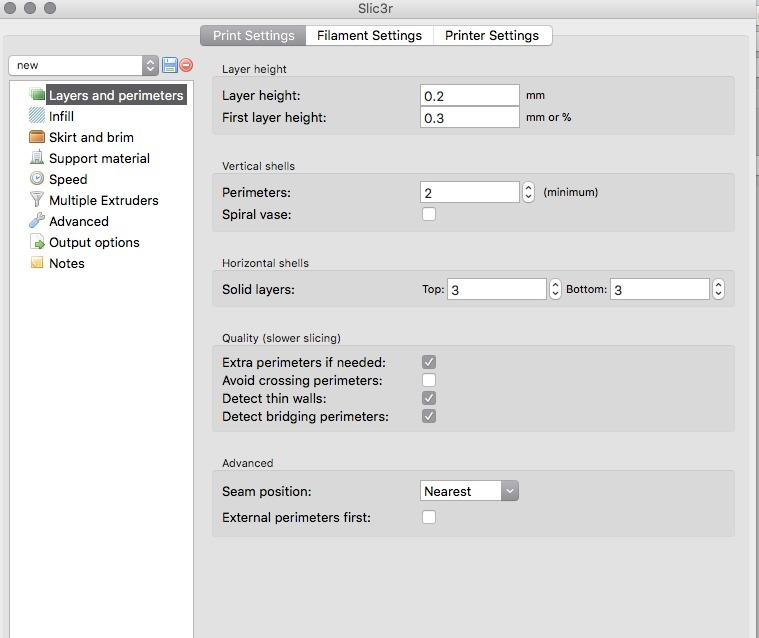Open the Infill settings page
The image size is (759, 638).
[x=61, y=116]
